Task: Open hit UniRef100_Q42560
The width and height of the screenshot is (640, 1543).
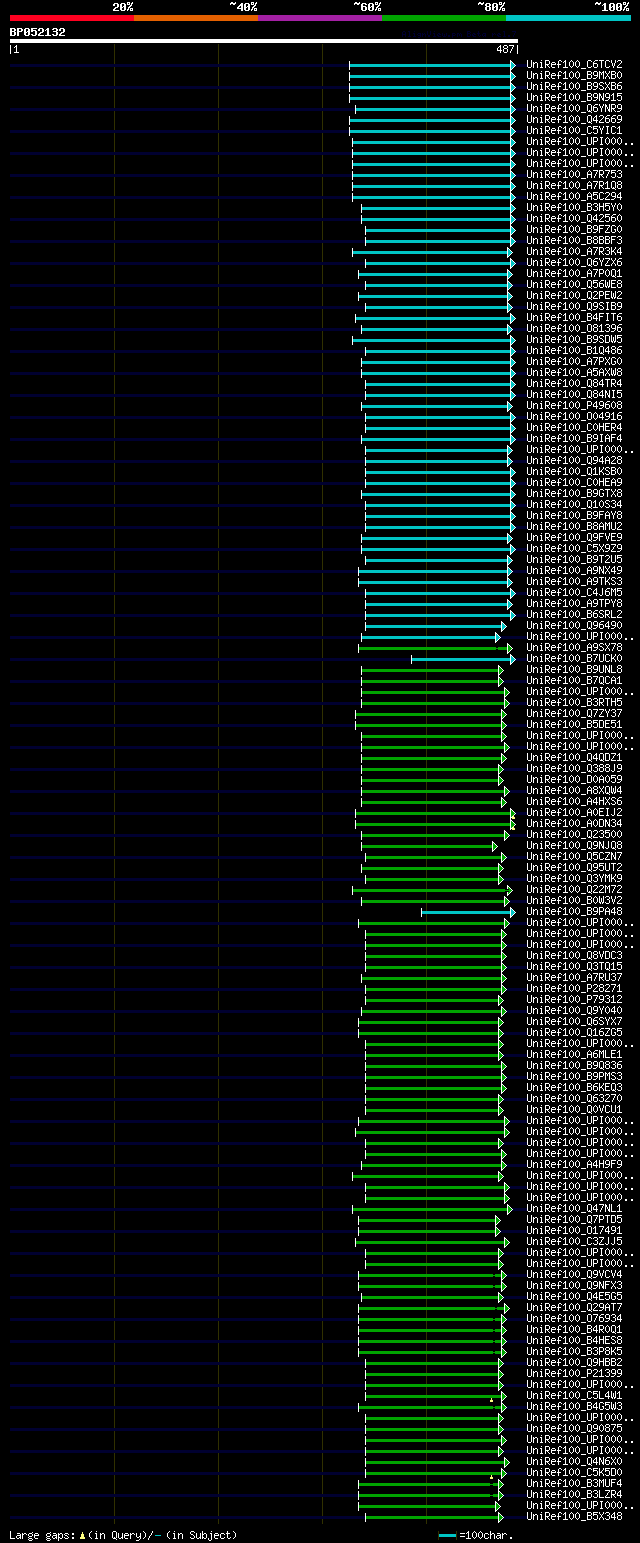Action: click(574, 218)
